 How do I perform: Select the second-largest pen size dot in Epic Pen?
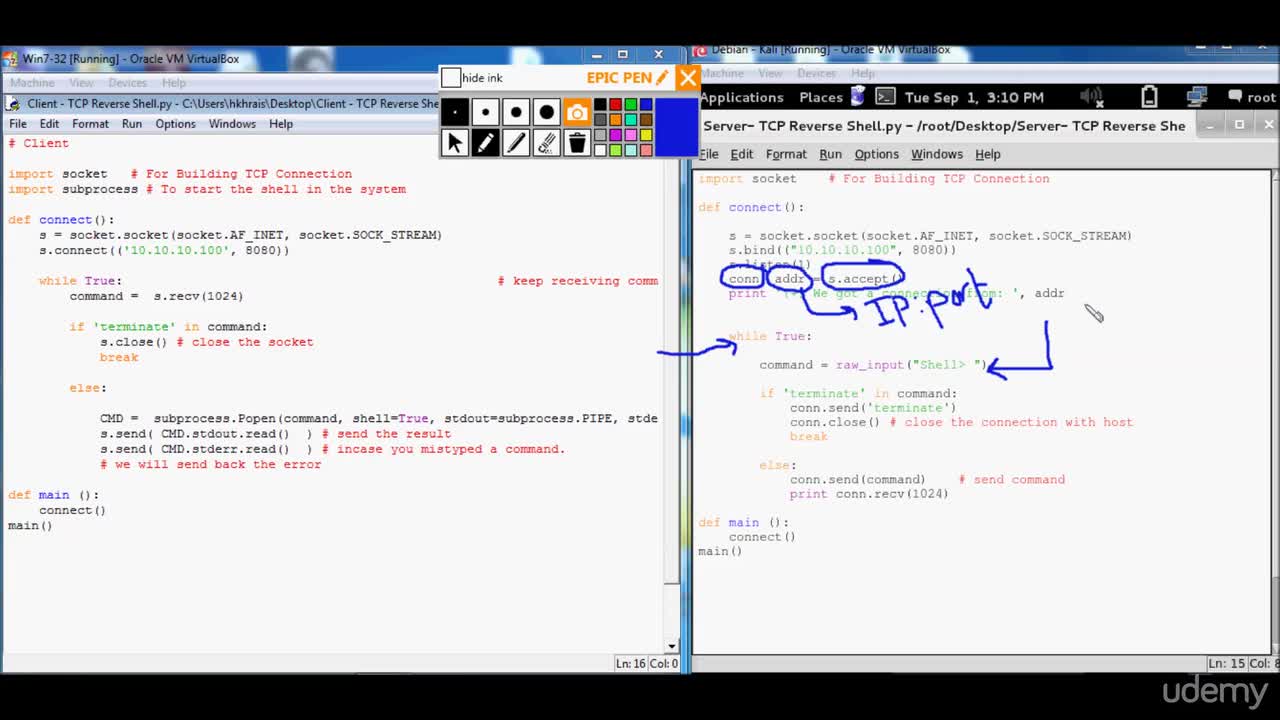point(516,112)
